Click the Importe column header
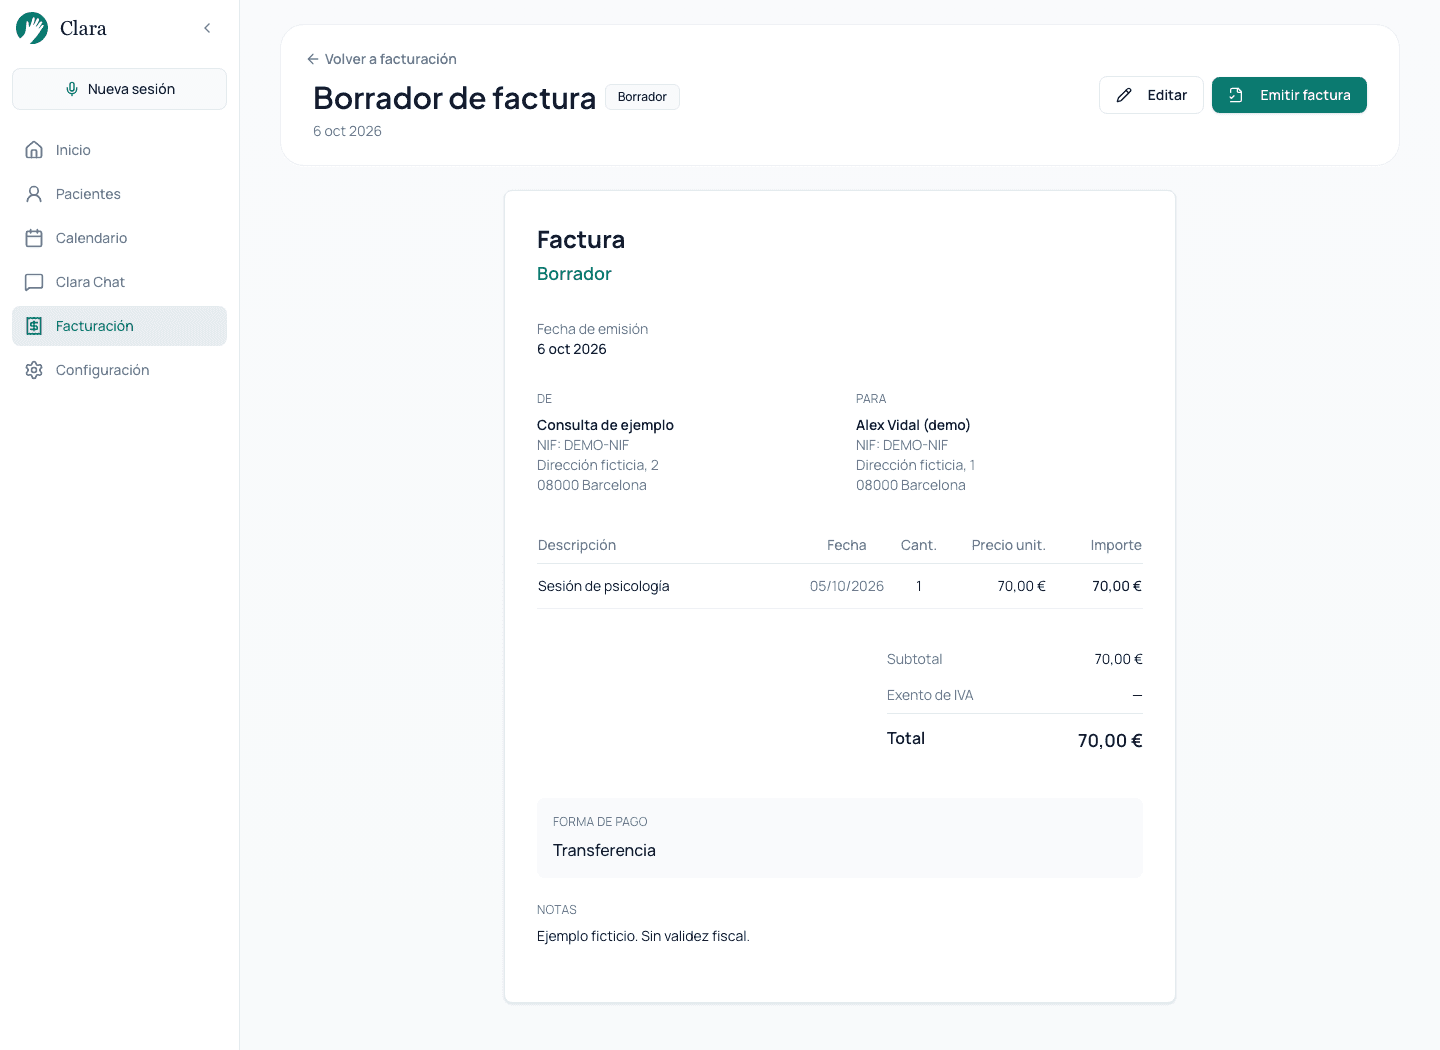The height and width of the screenshot is (1050, 1440). pos(1116,545)
